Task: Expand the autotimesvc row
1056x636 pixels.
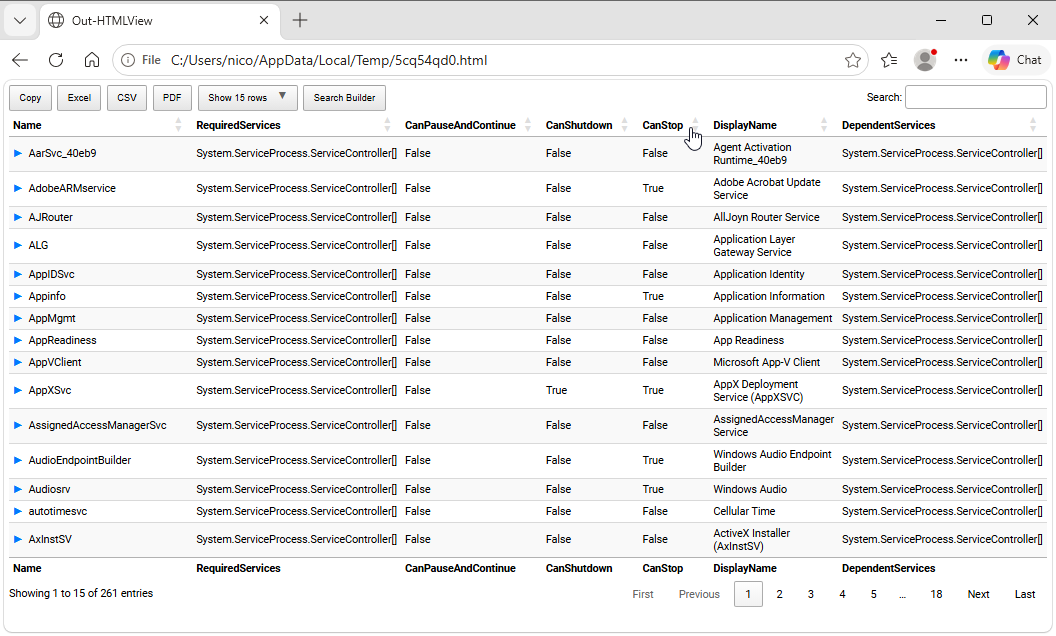Action: 18,511
